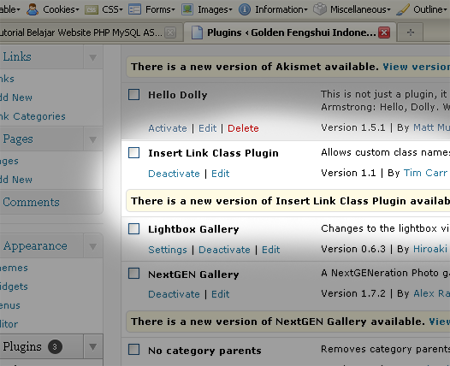Image resolution: width=450 pixels, height=366 pixels.
Task: Open the Plugins sidebar menu
Action: 22,347
